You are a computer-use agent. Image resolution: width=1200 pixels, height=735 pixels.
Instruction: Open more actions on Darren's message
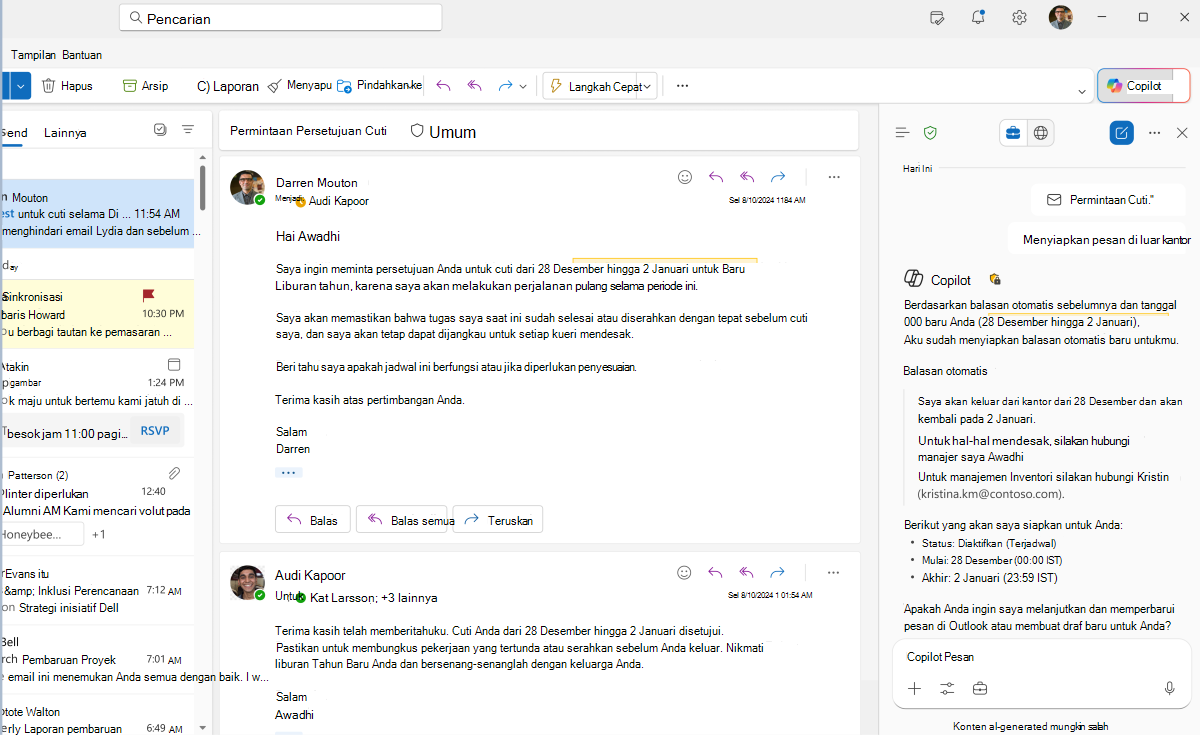[x=834, y=177]
